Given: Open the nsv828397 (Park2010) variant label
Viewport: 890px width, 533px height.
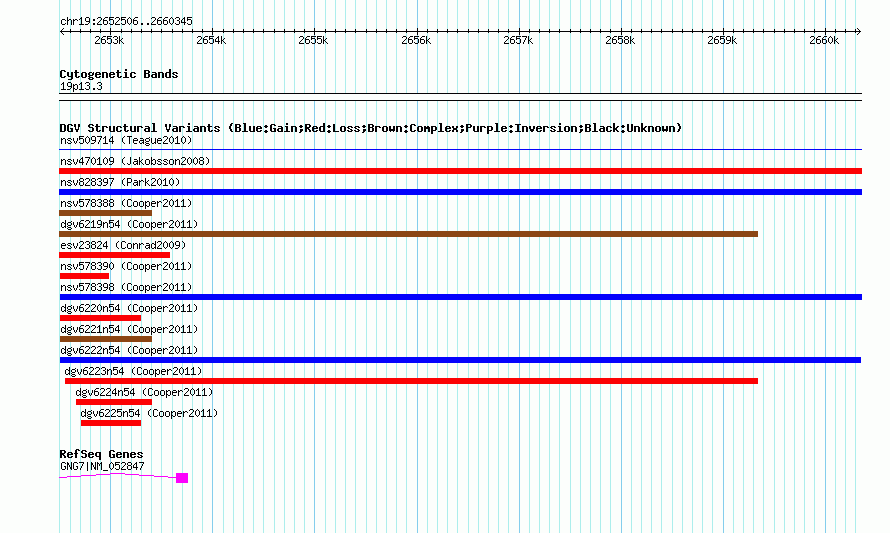Looking at the screenshot, I should click(120, 182).
